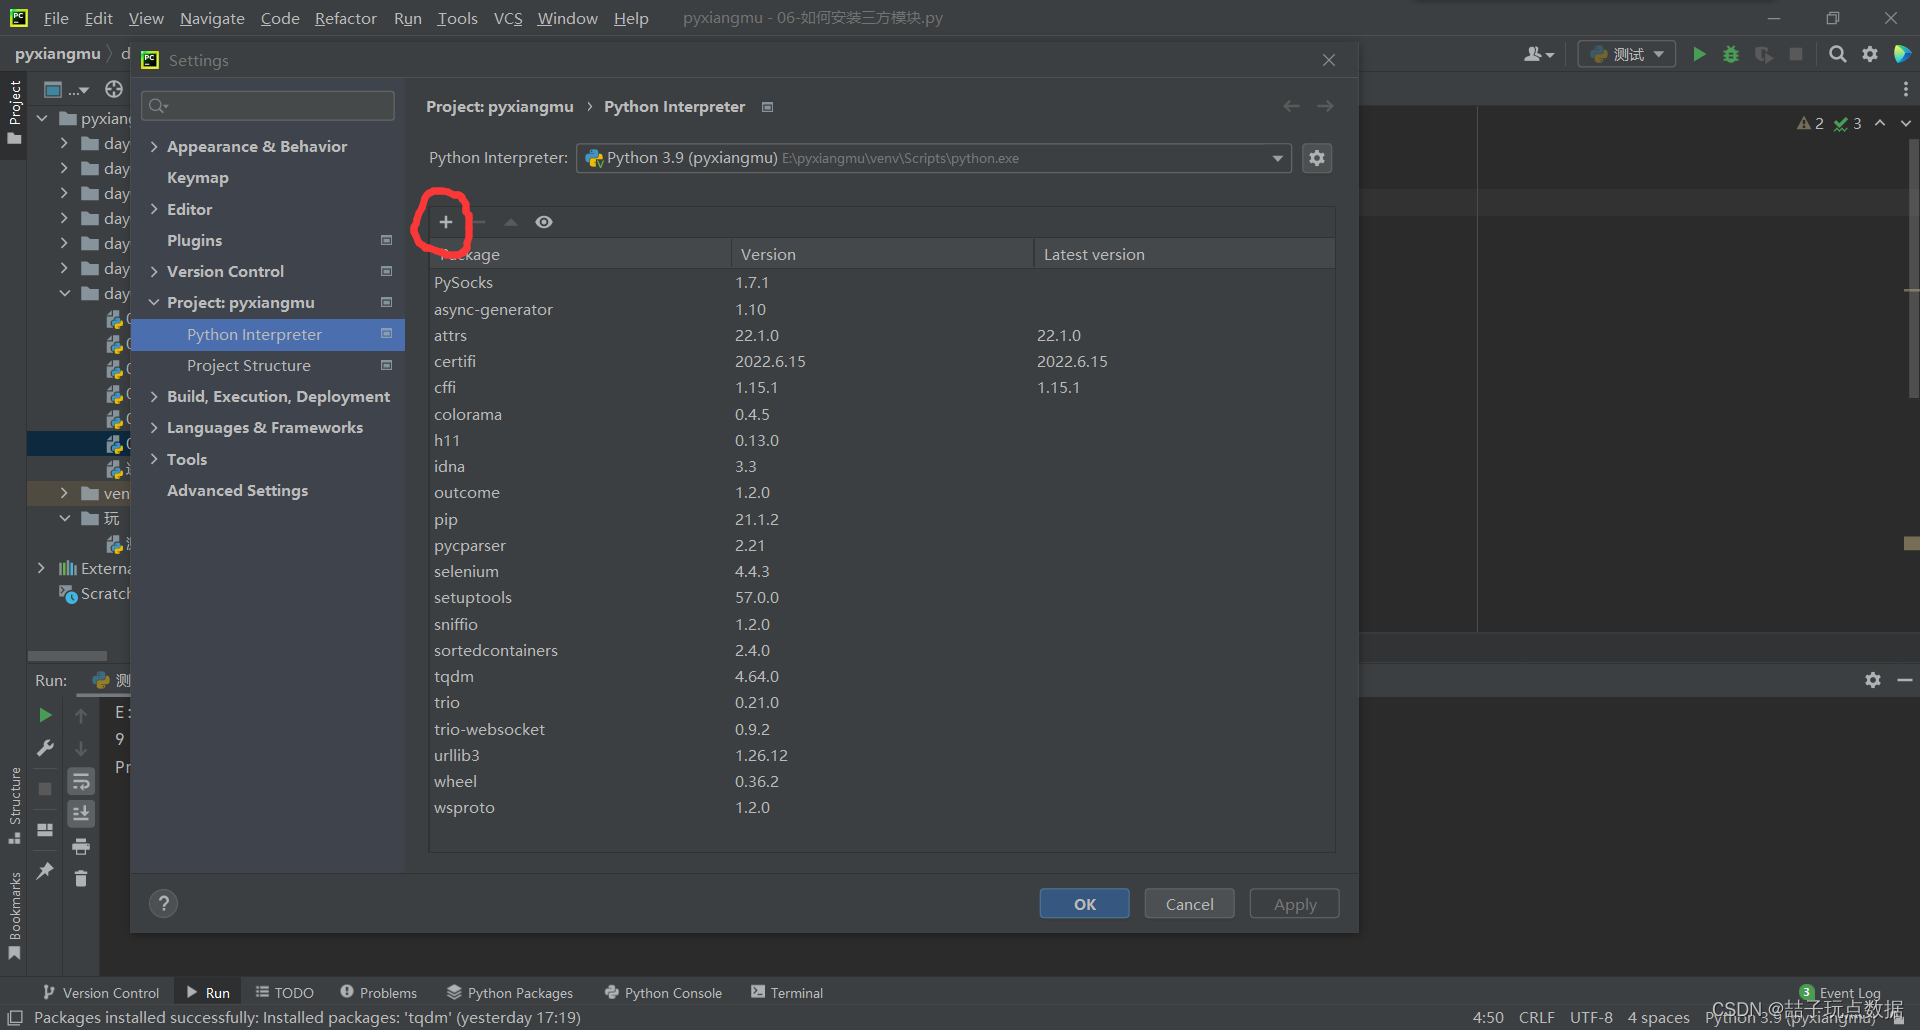
Task: Toggle the show early releases eye icon
Action: click(x=544, y=222)
